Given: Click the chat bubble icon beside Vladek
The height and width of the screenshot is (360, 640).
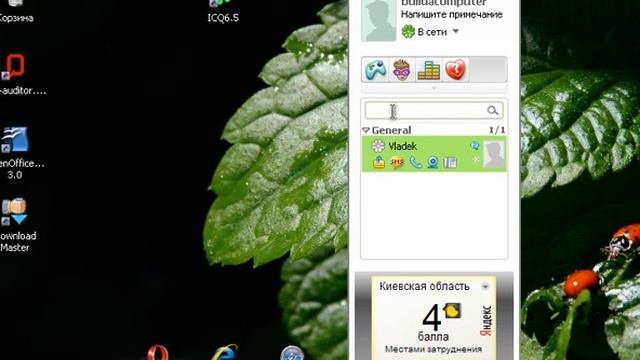Looking at the screenshot, I should coord(475,145).
